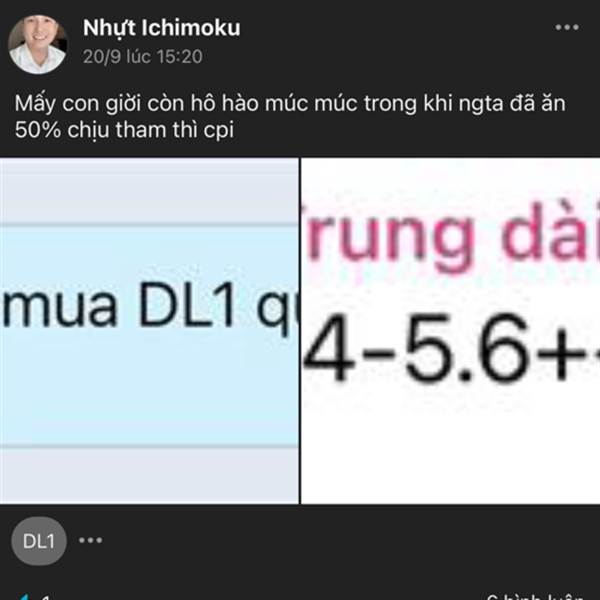Open Nhựt Ichimoku's profile picture

(38, 44)
